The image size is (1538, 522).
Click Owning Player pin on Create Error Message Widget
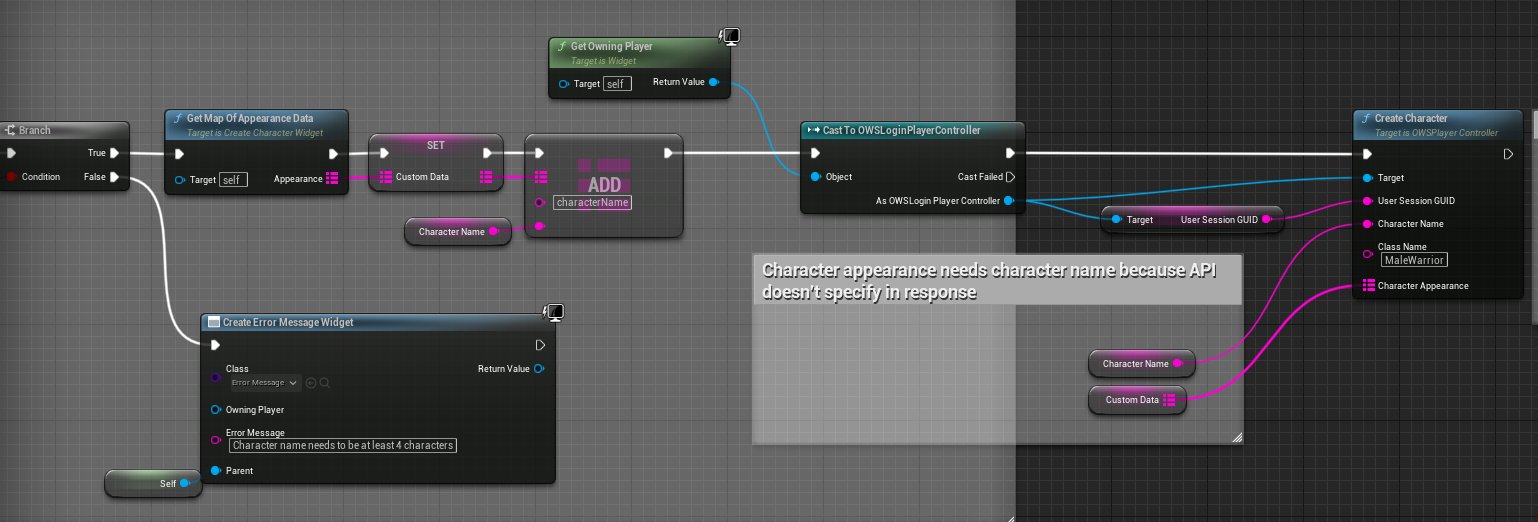click(215, 410)
